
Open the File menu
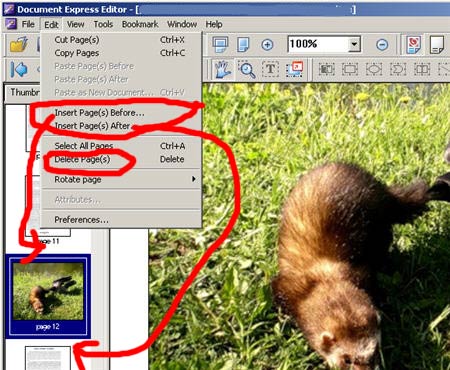click(x=28, y=24)
